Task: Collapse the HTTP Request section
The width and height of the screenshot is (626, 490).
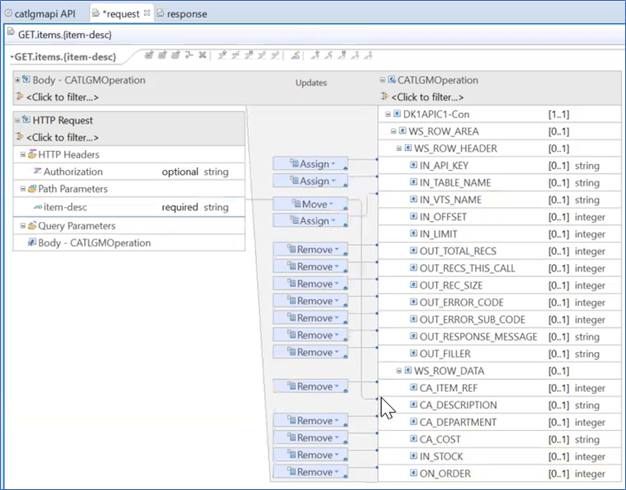Action: point(17,120)
